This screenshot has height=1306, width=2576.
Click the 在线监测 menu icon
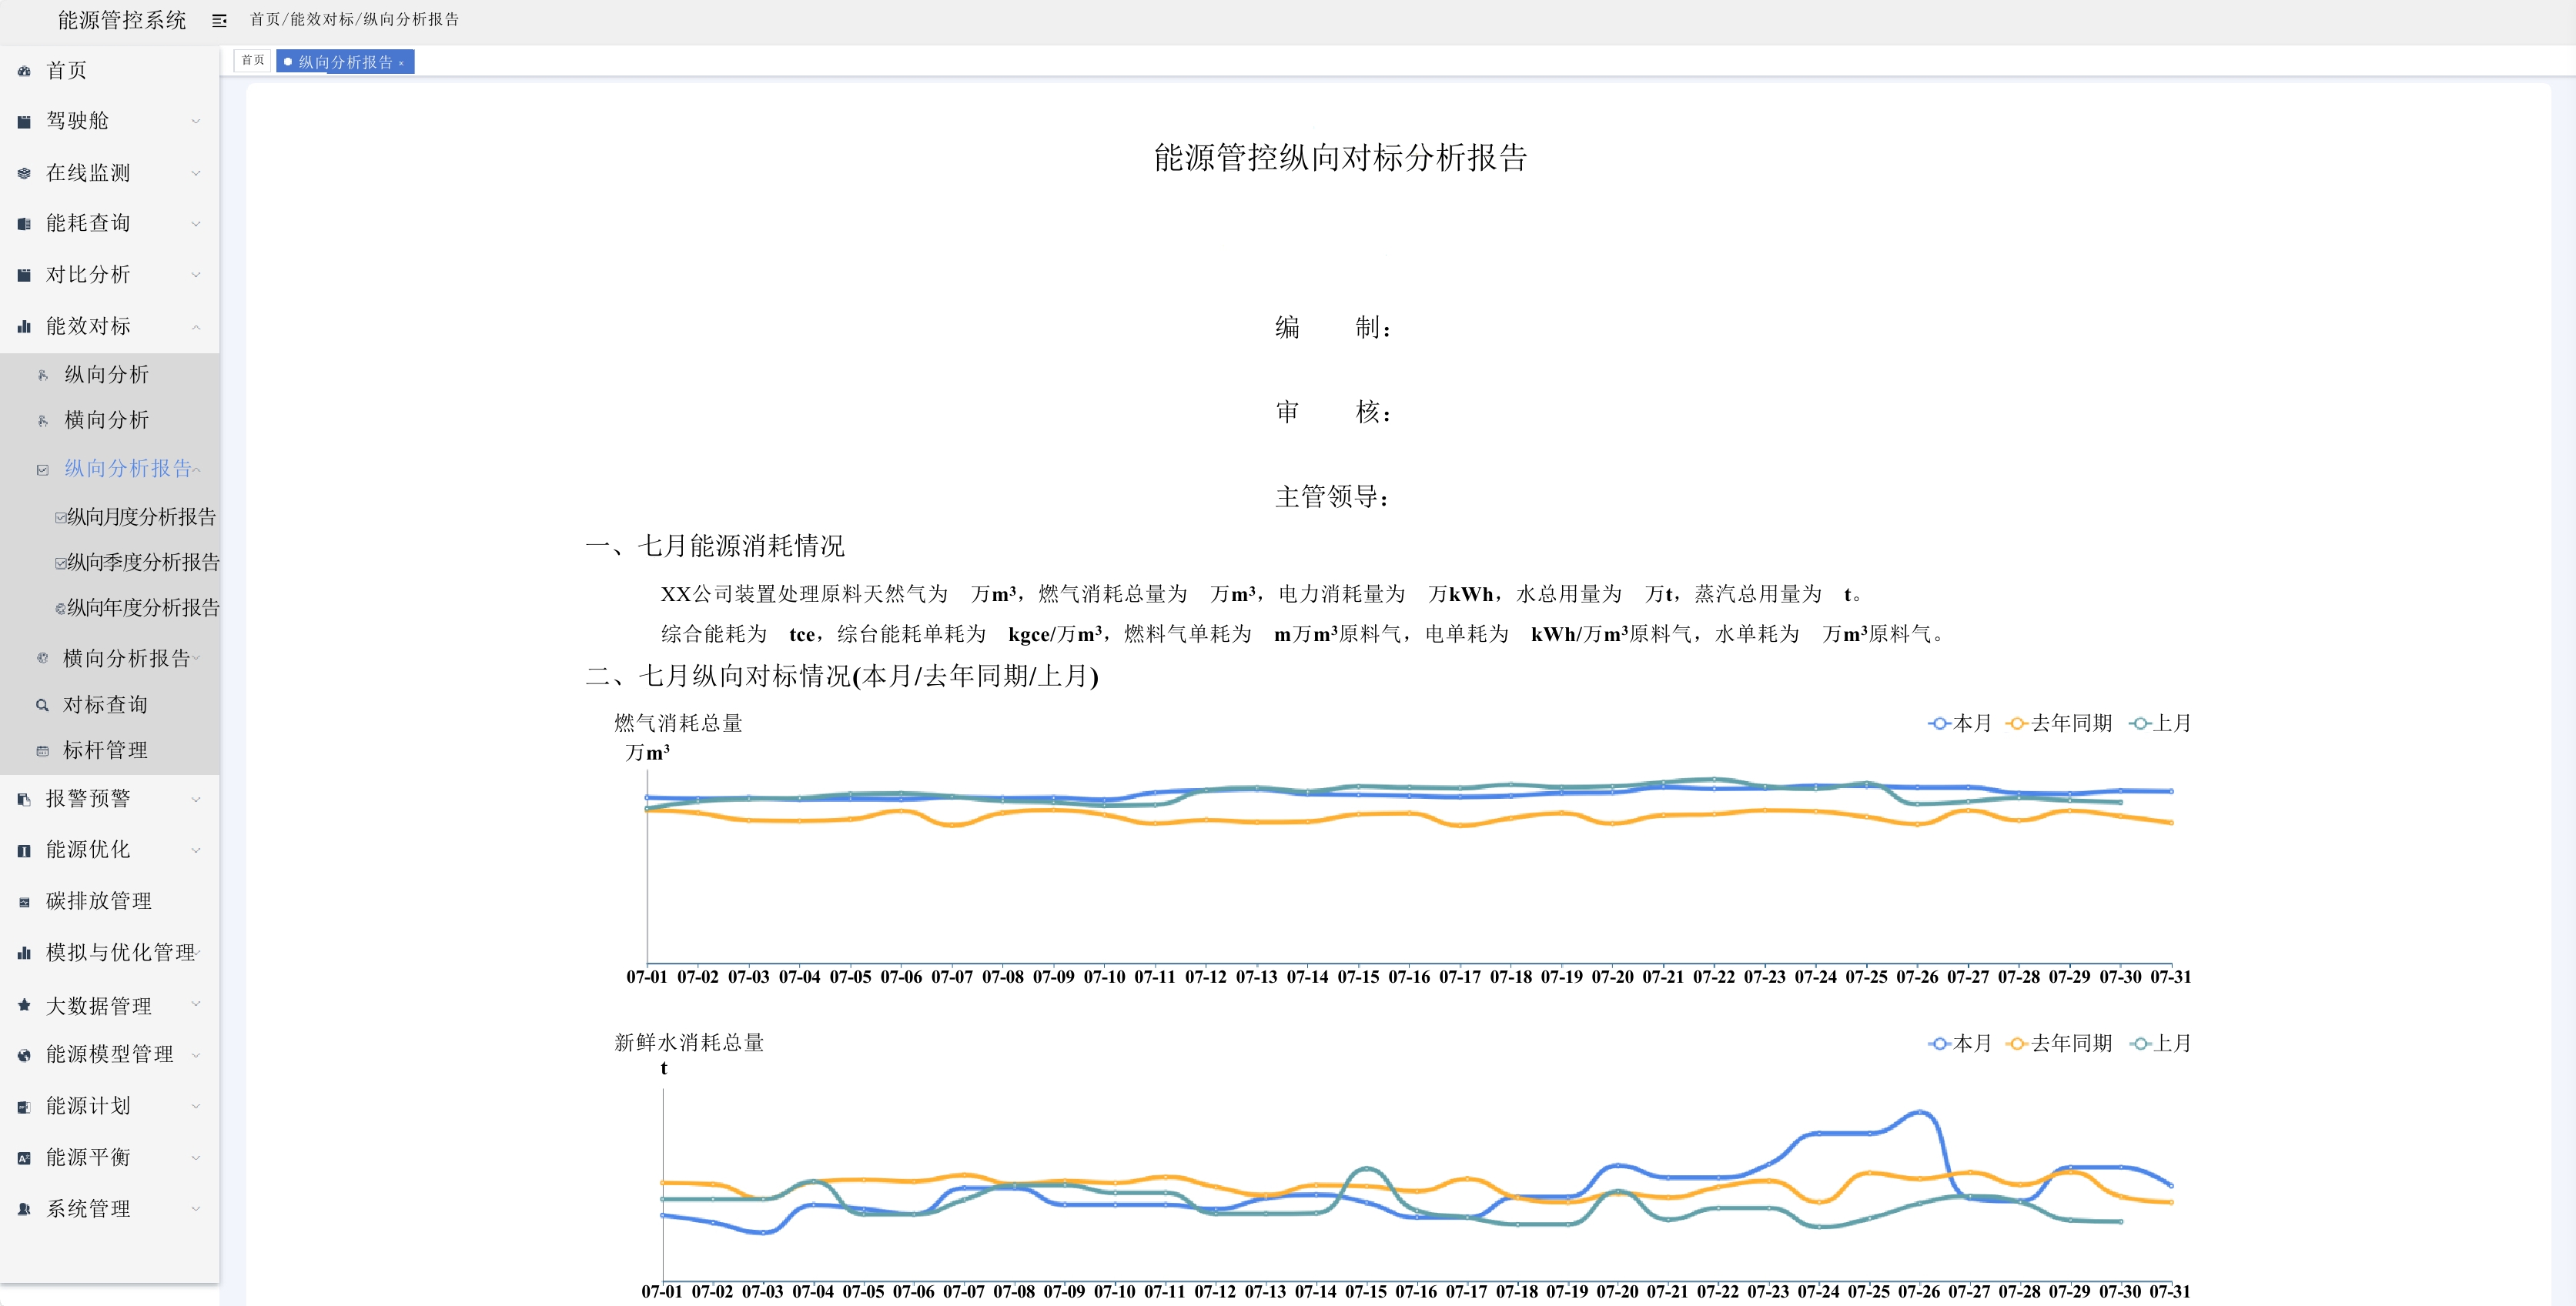[24, 174]
